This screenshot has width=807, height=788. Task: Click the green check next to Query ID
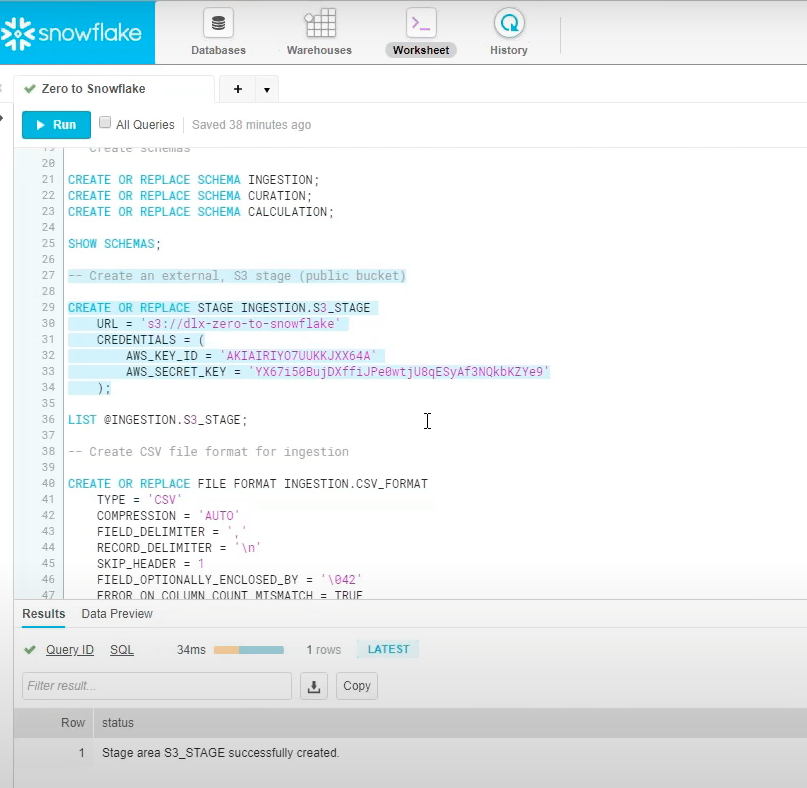coord(30,650)
